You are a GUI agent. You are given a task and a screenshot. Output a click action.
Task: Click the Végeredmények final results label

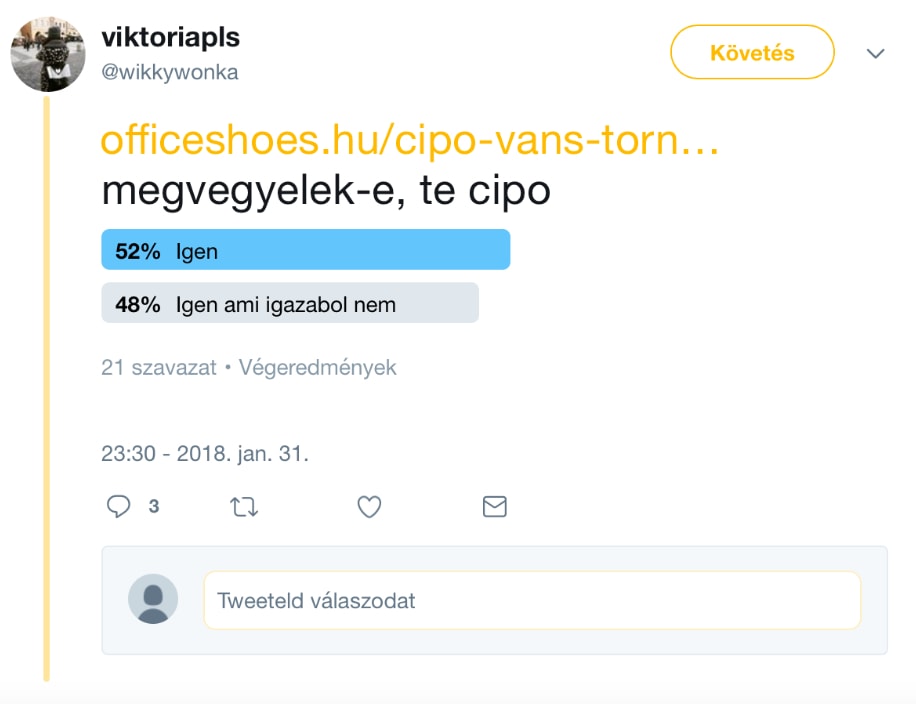coord(317,367)
